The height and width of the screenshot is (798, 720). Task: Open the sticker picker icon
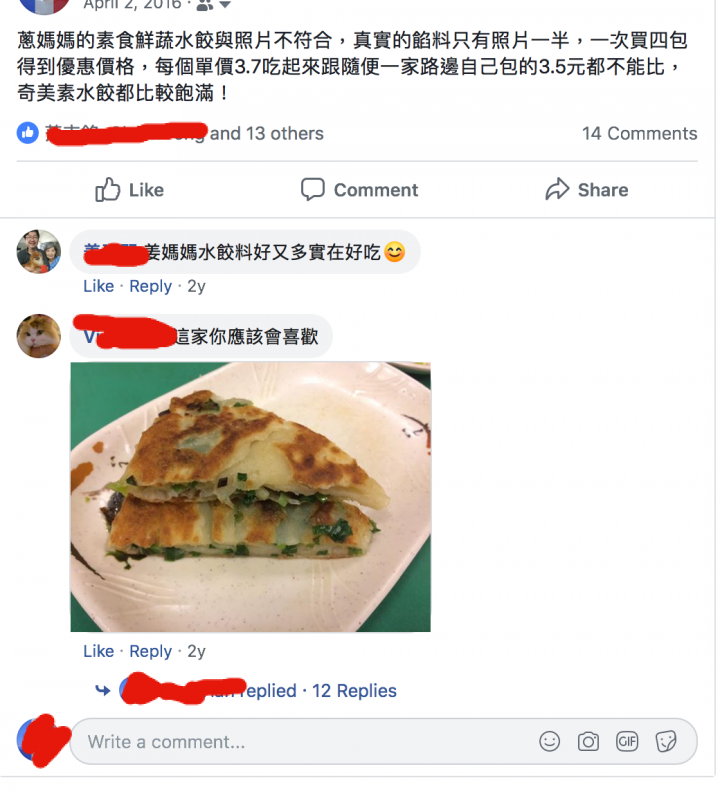666,742
